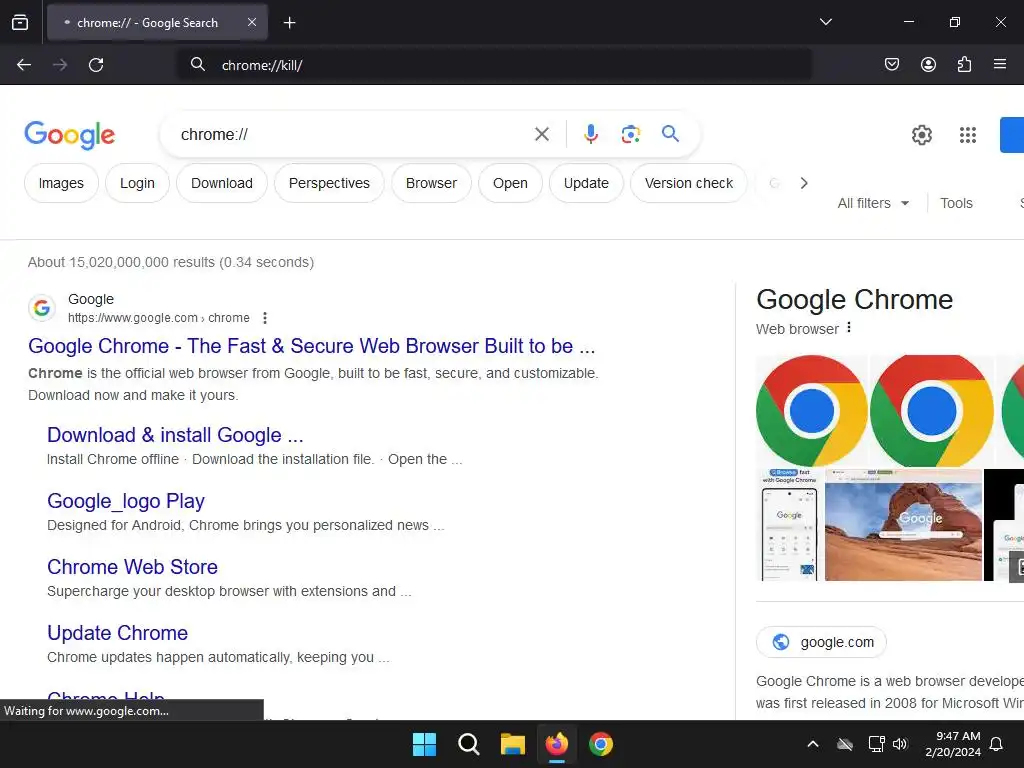Select the Open filter chip
This screenshot has height=768, width=1024.
pos(510,184)
